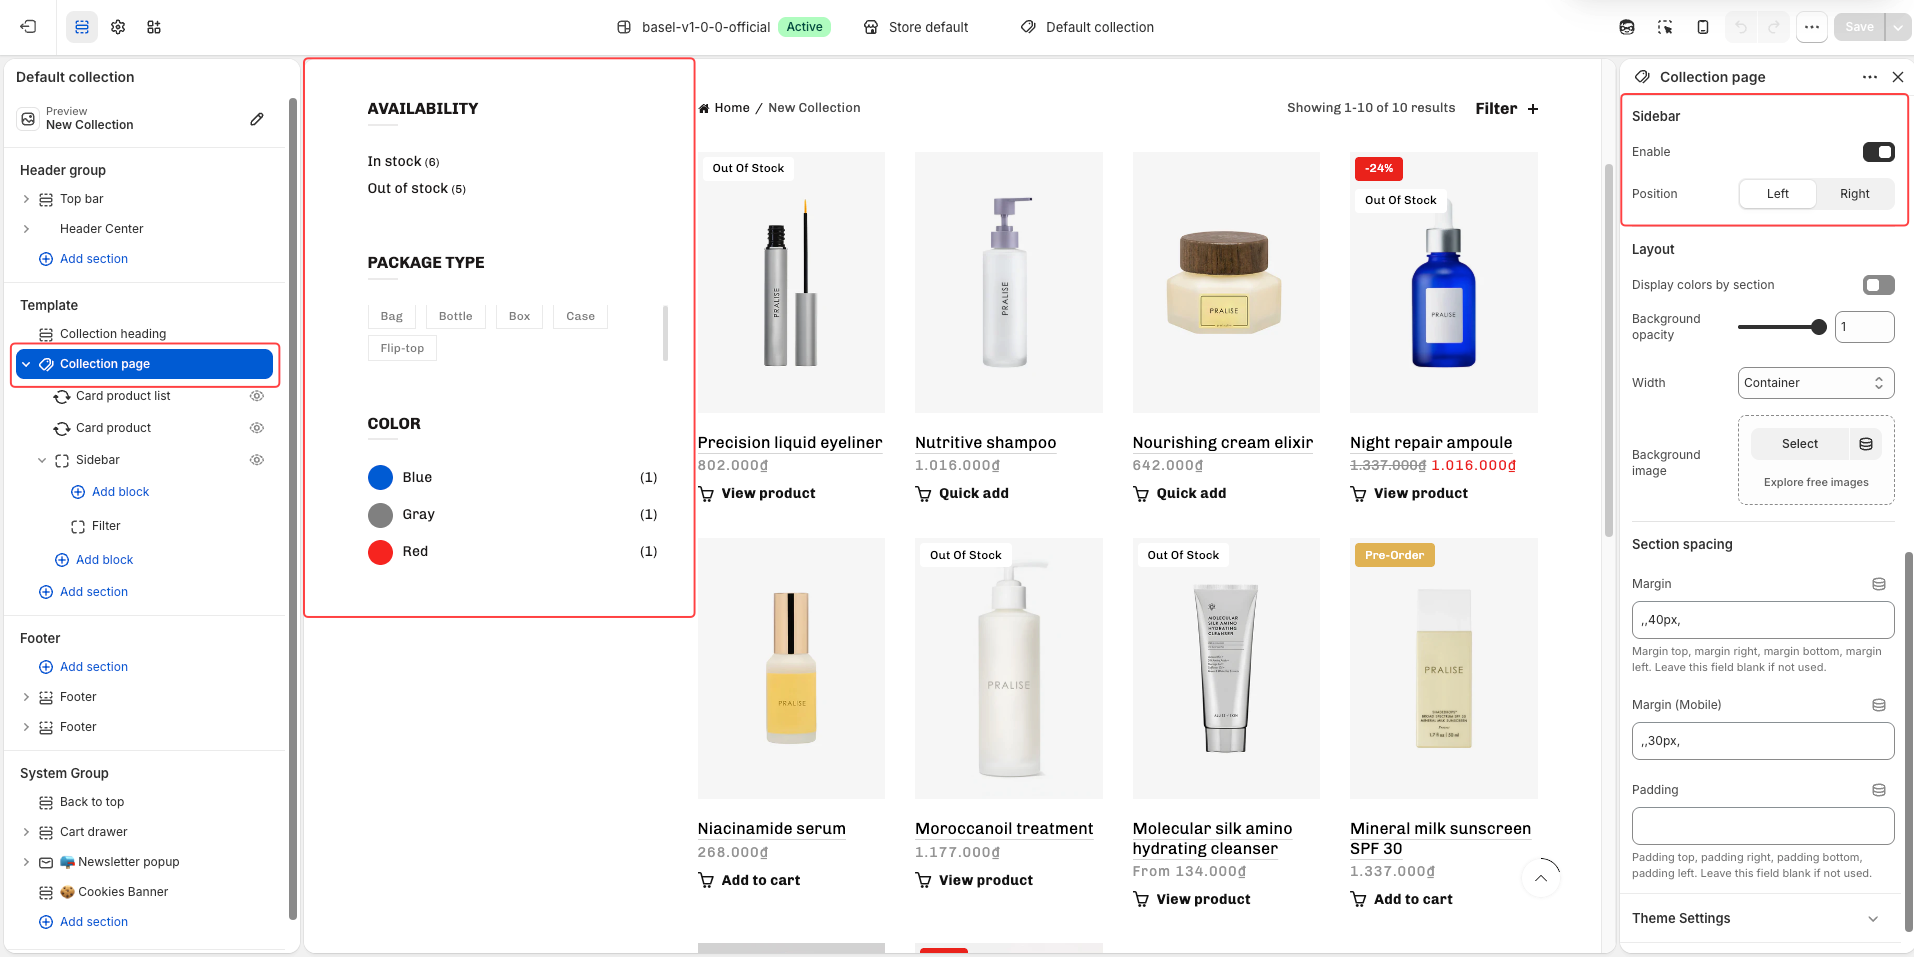Toggle the Sidebar Enable switch

coord(1878,152)
